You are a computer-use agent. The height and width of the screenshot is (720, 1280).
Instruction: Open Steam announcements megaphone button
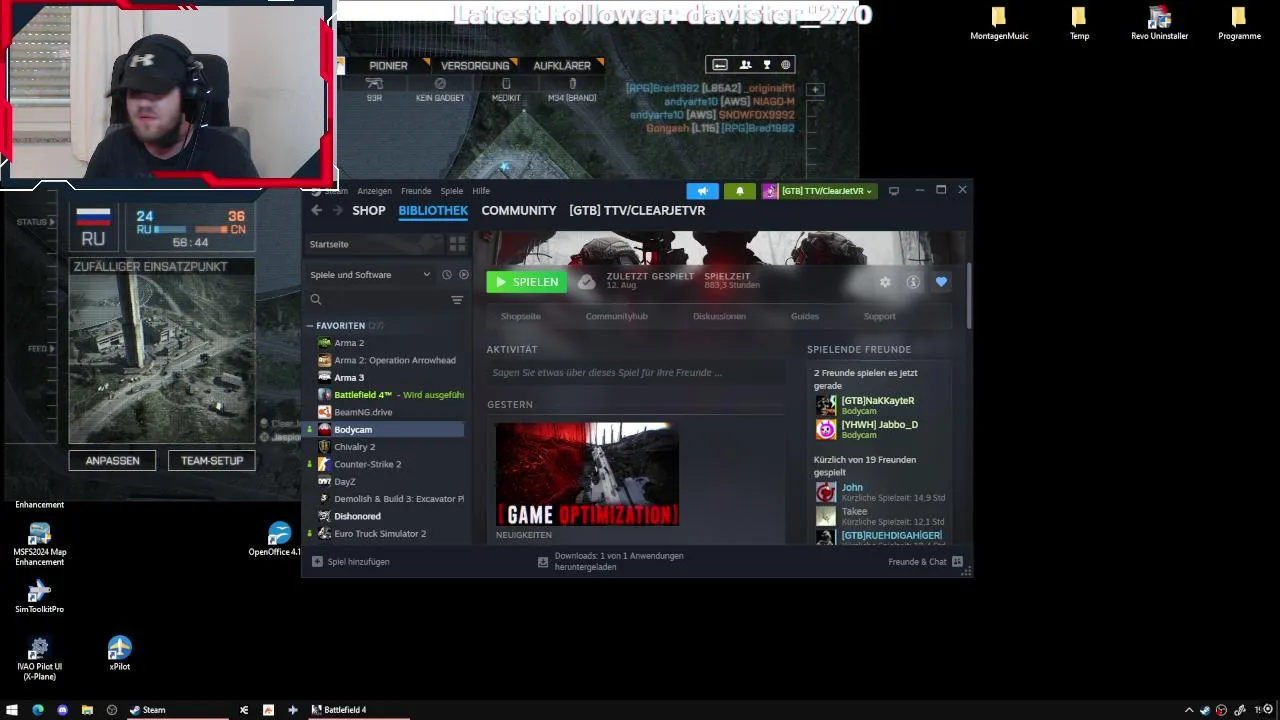click(702, 191)
